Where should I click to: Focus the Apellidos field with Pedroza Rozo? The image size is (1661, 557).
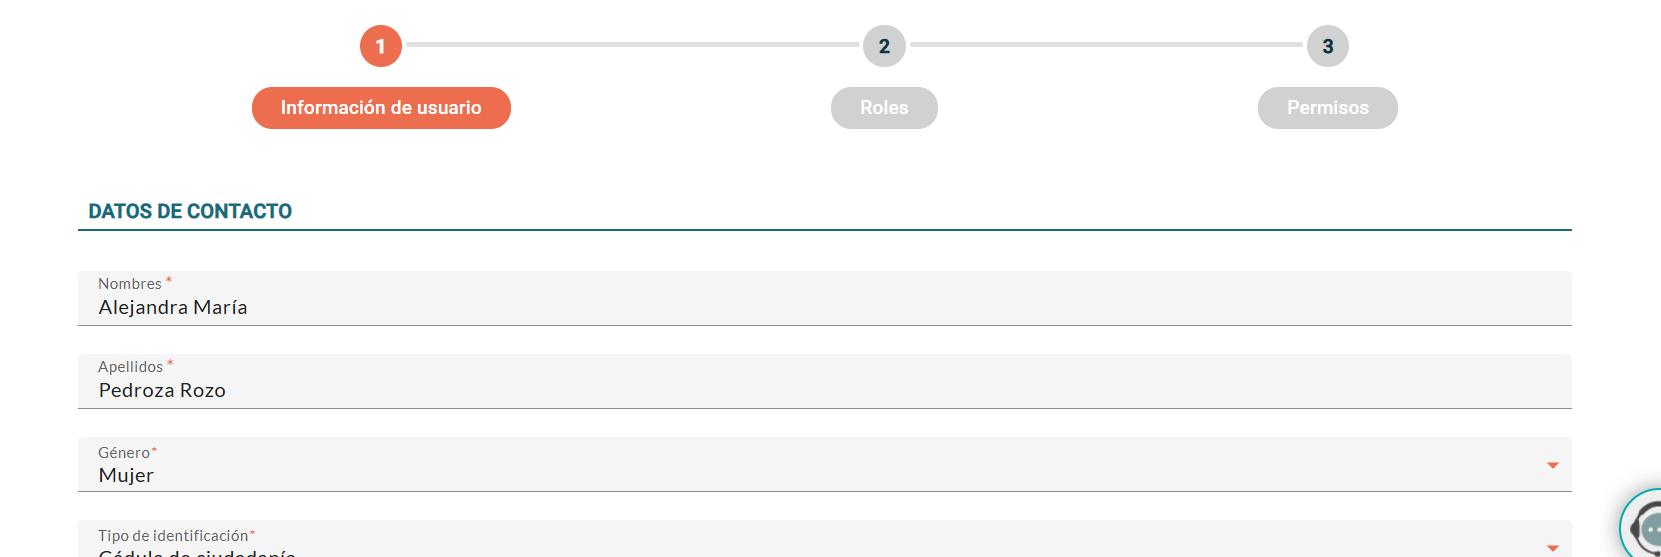(x=800, y=383)
